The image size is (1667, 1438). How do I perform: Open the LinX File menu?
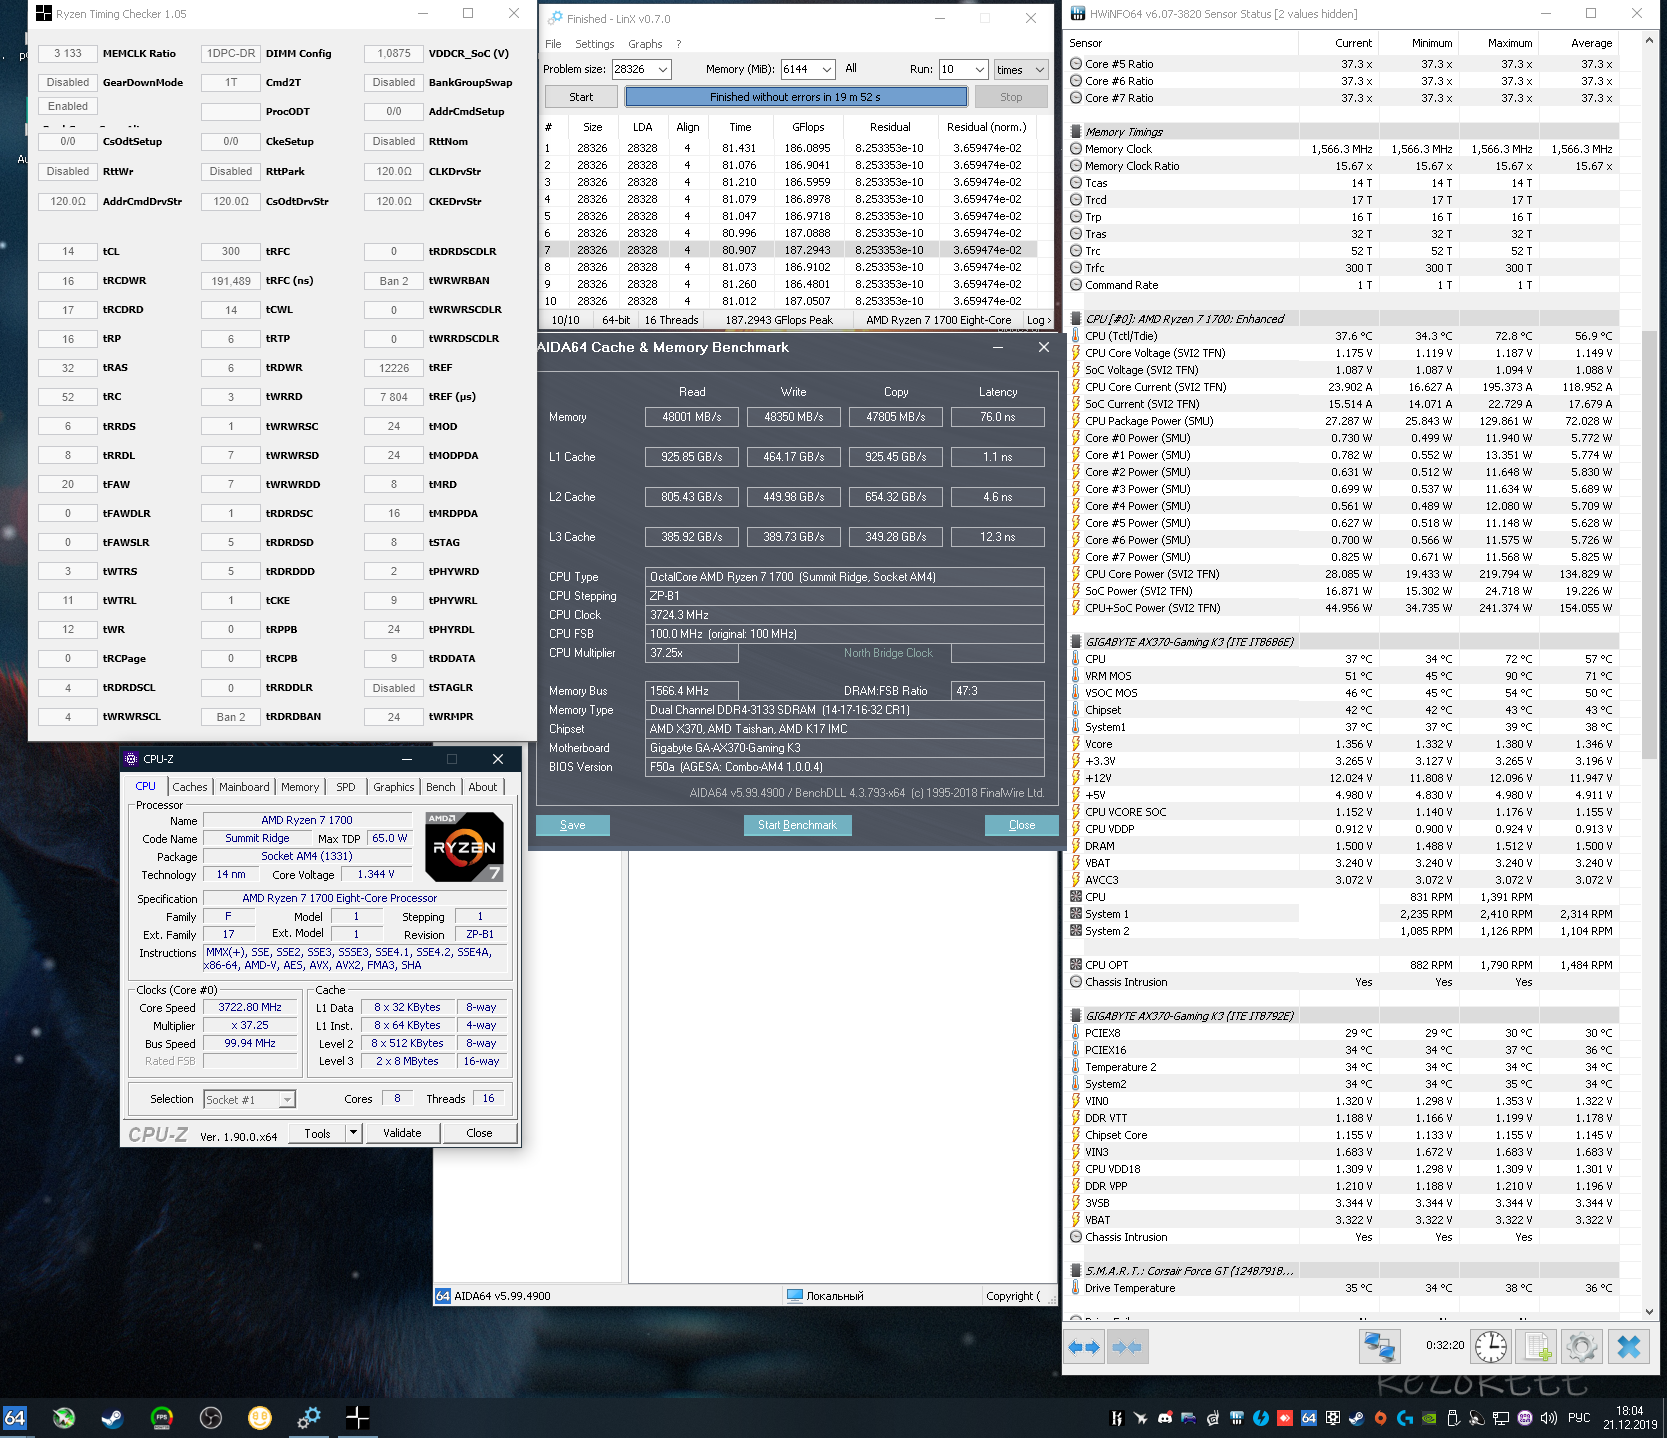(553, 44)
